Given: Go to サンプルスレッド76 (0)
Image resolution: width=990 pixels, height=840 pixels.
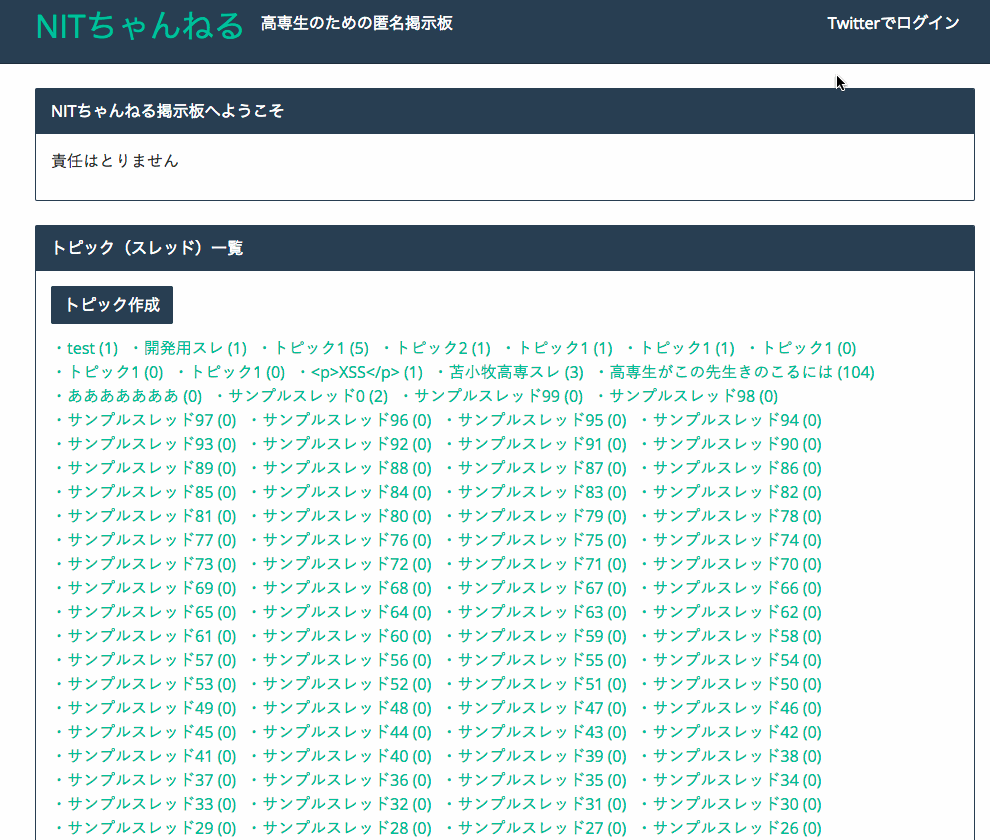Looking at the screenshot, I should [x=347, y=540].
